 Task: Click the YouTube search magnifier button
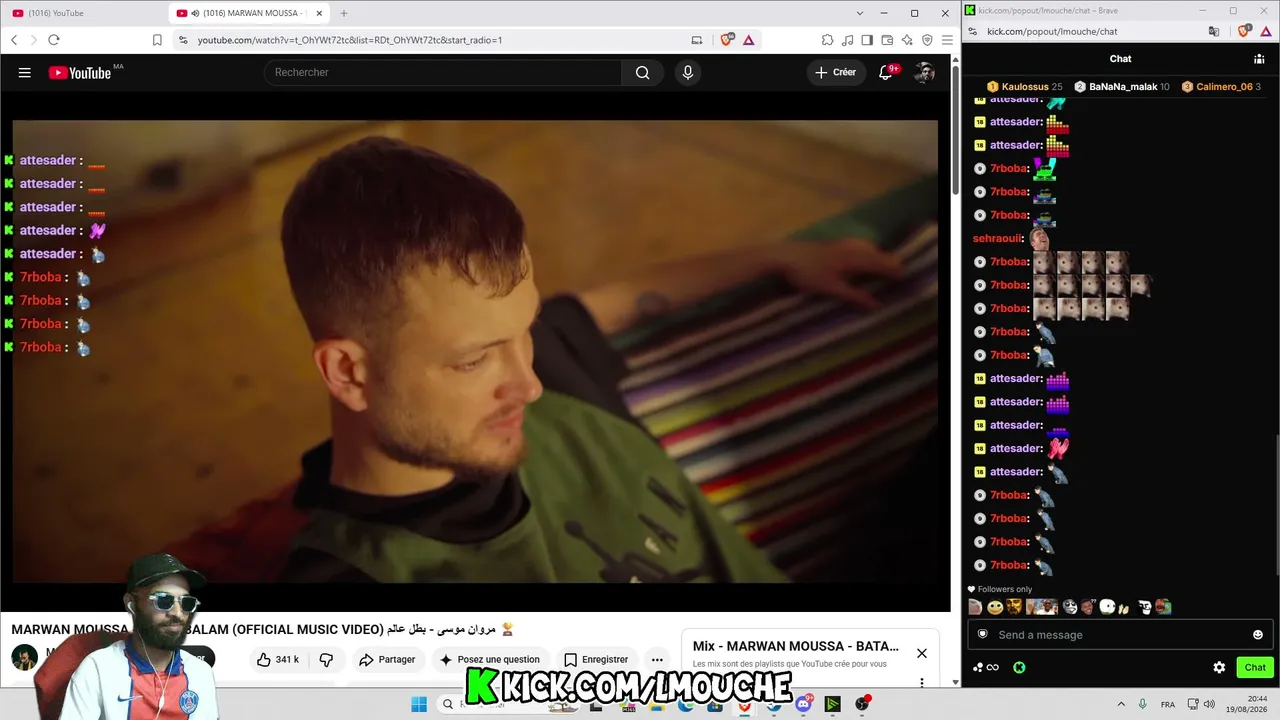coord(643,73)
